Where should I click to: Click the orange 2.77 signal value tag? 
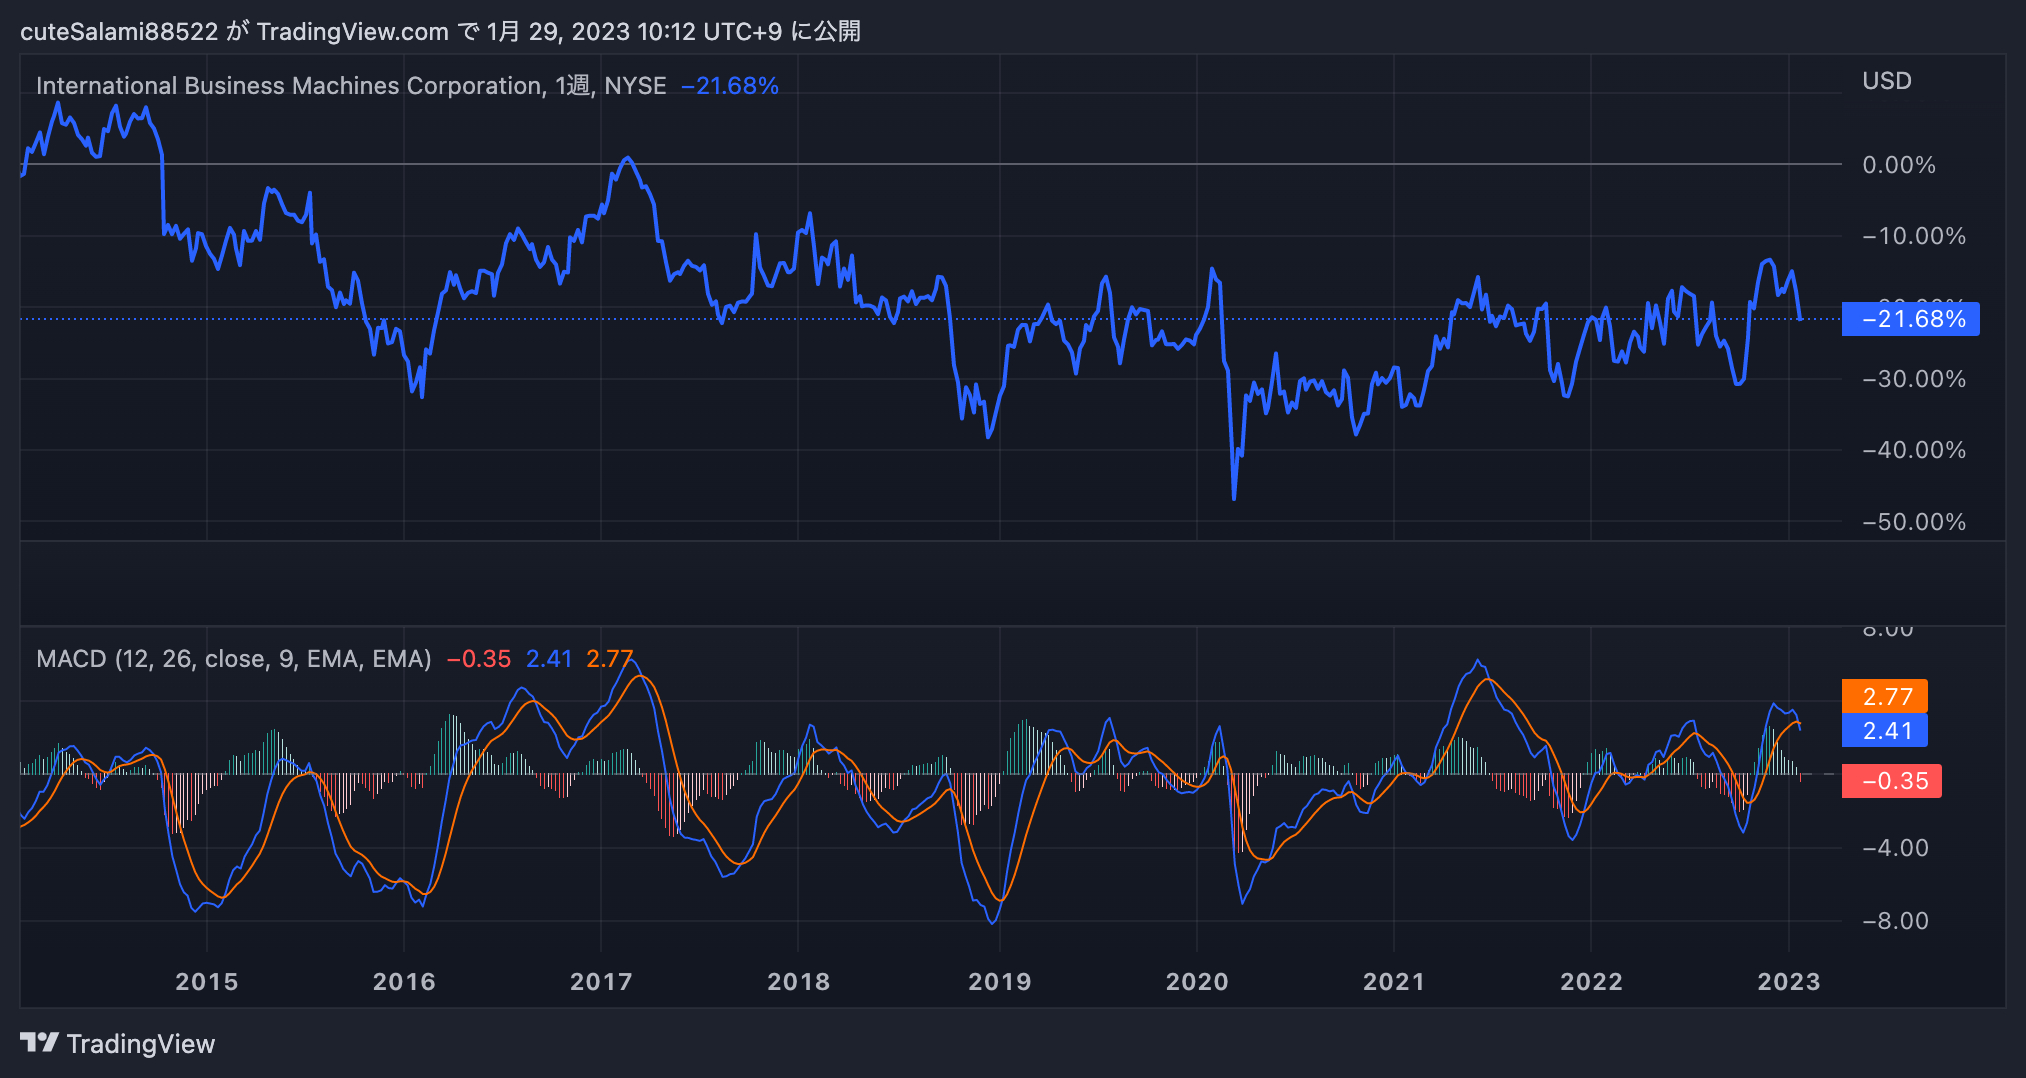(1885, 696)
